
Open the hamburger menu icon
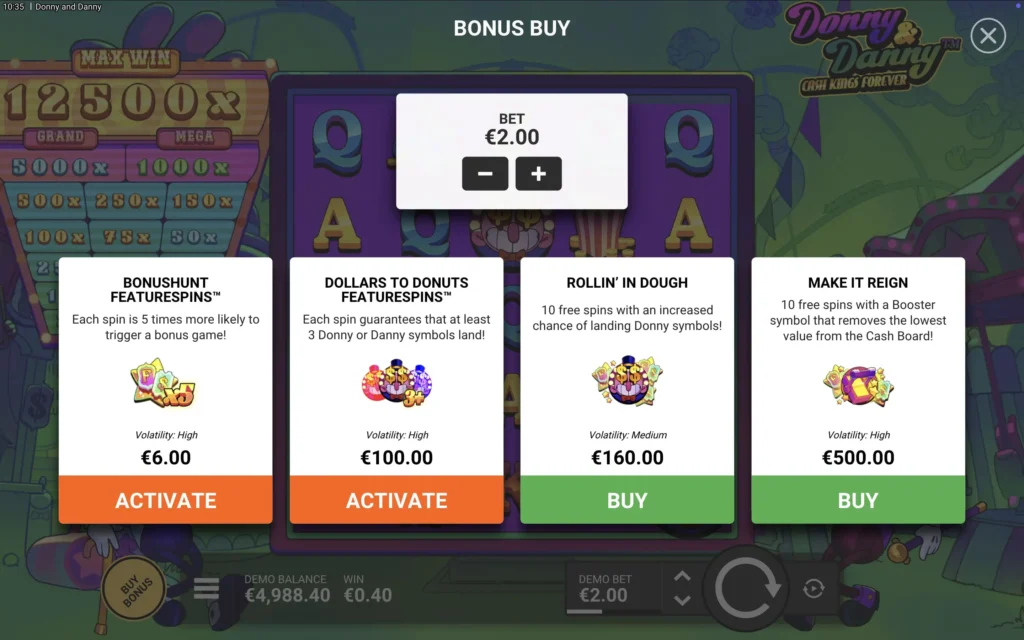206,588
